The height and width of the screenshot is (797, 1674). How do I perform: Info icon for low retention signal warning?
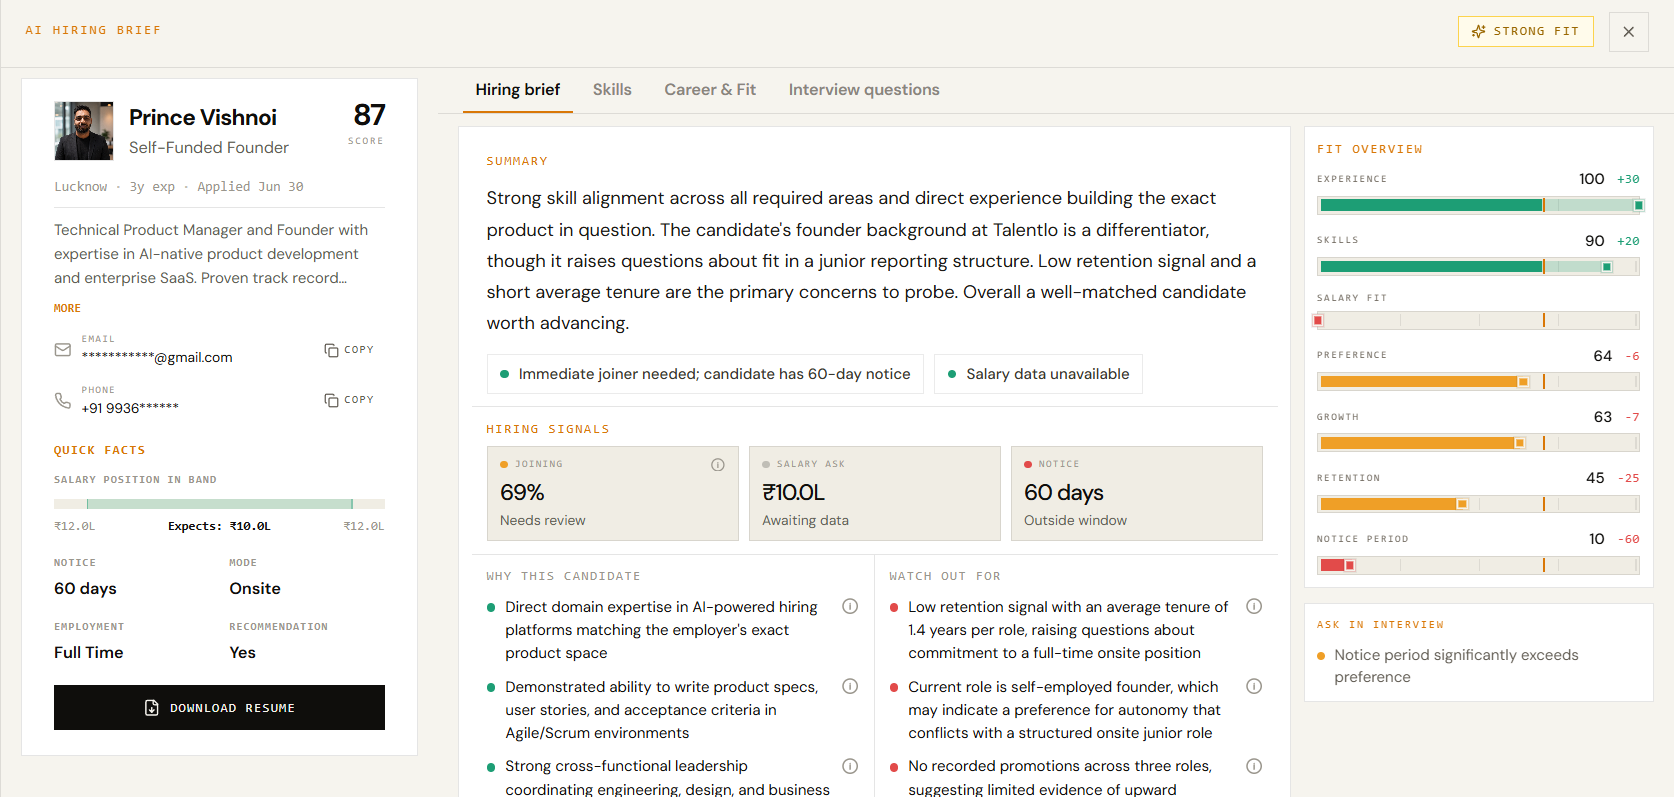point(1254,606)
